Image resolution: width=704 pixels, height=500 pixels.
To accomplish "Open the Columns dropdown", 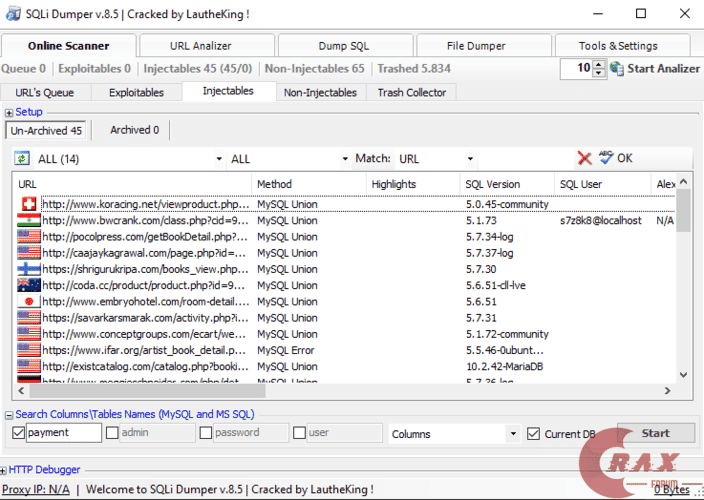I will click(x=513, y=434).
